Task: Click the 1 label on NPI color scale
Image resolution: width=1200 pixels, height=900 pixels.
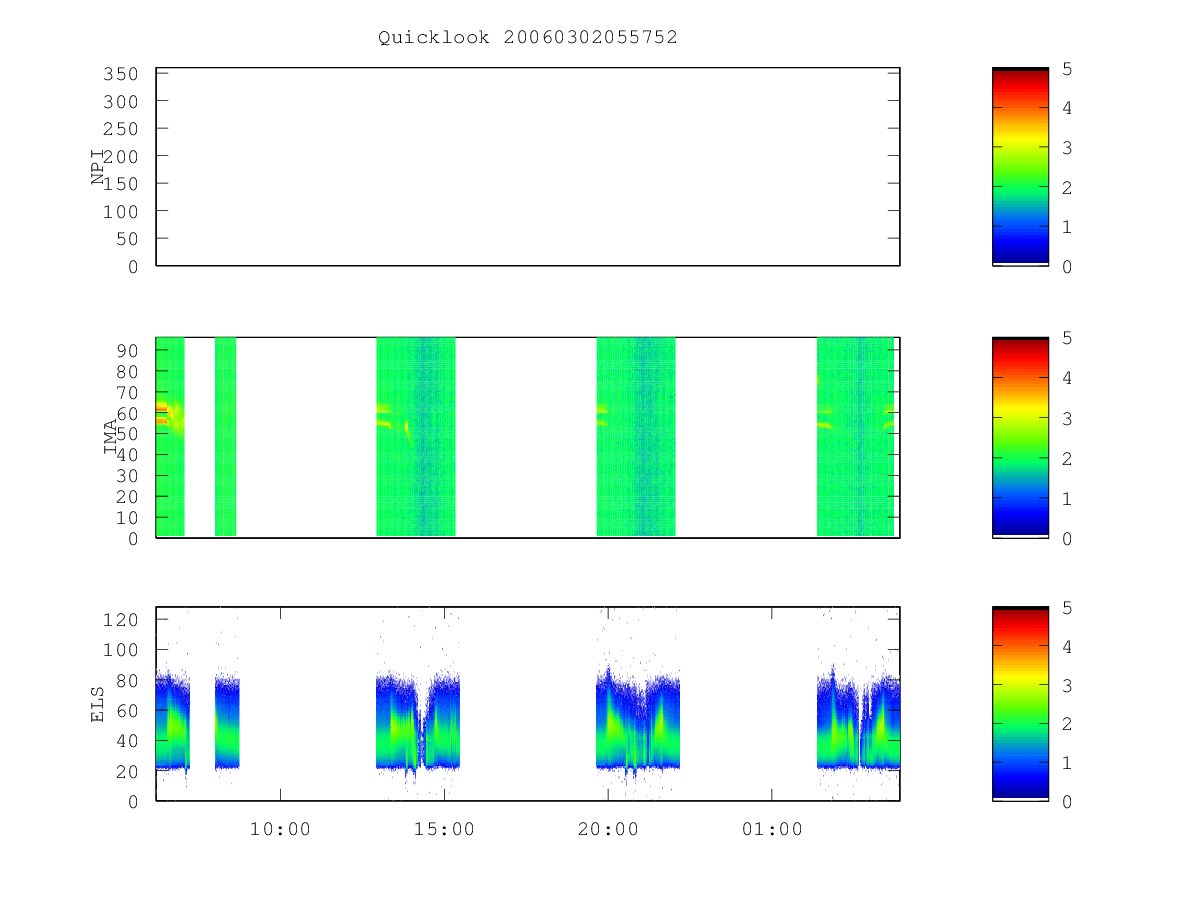Action: [1067, 226]
